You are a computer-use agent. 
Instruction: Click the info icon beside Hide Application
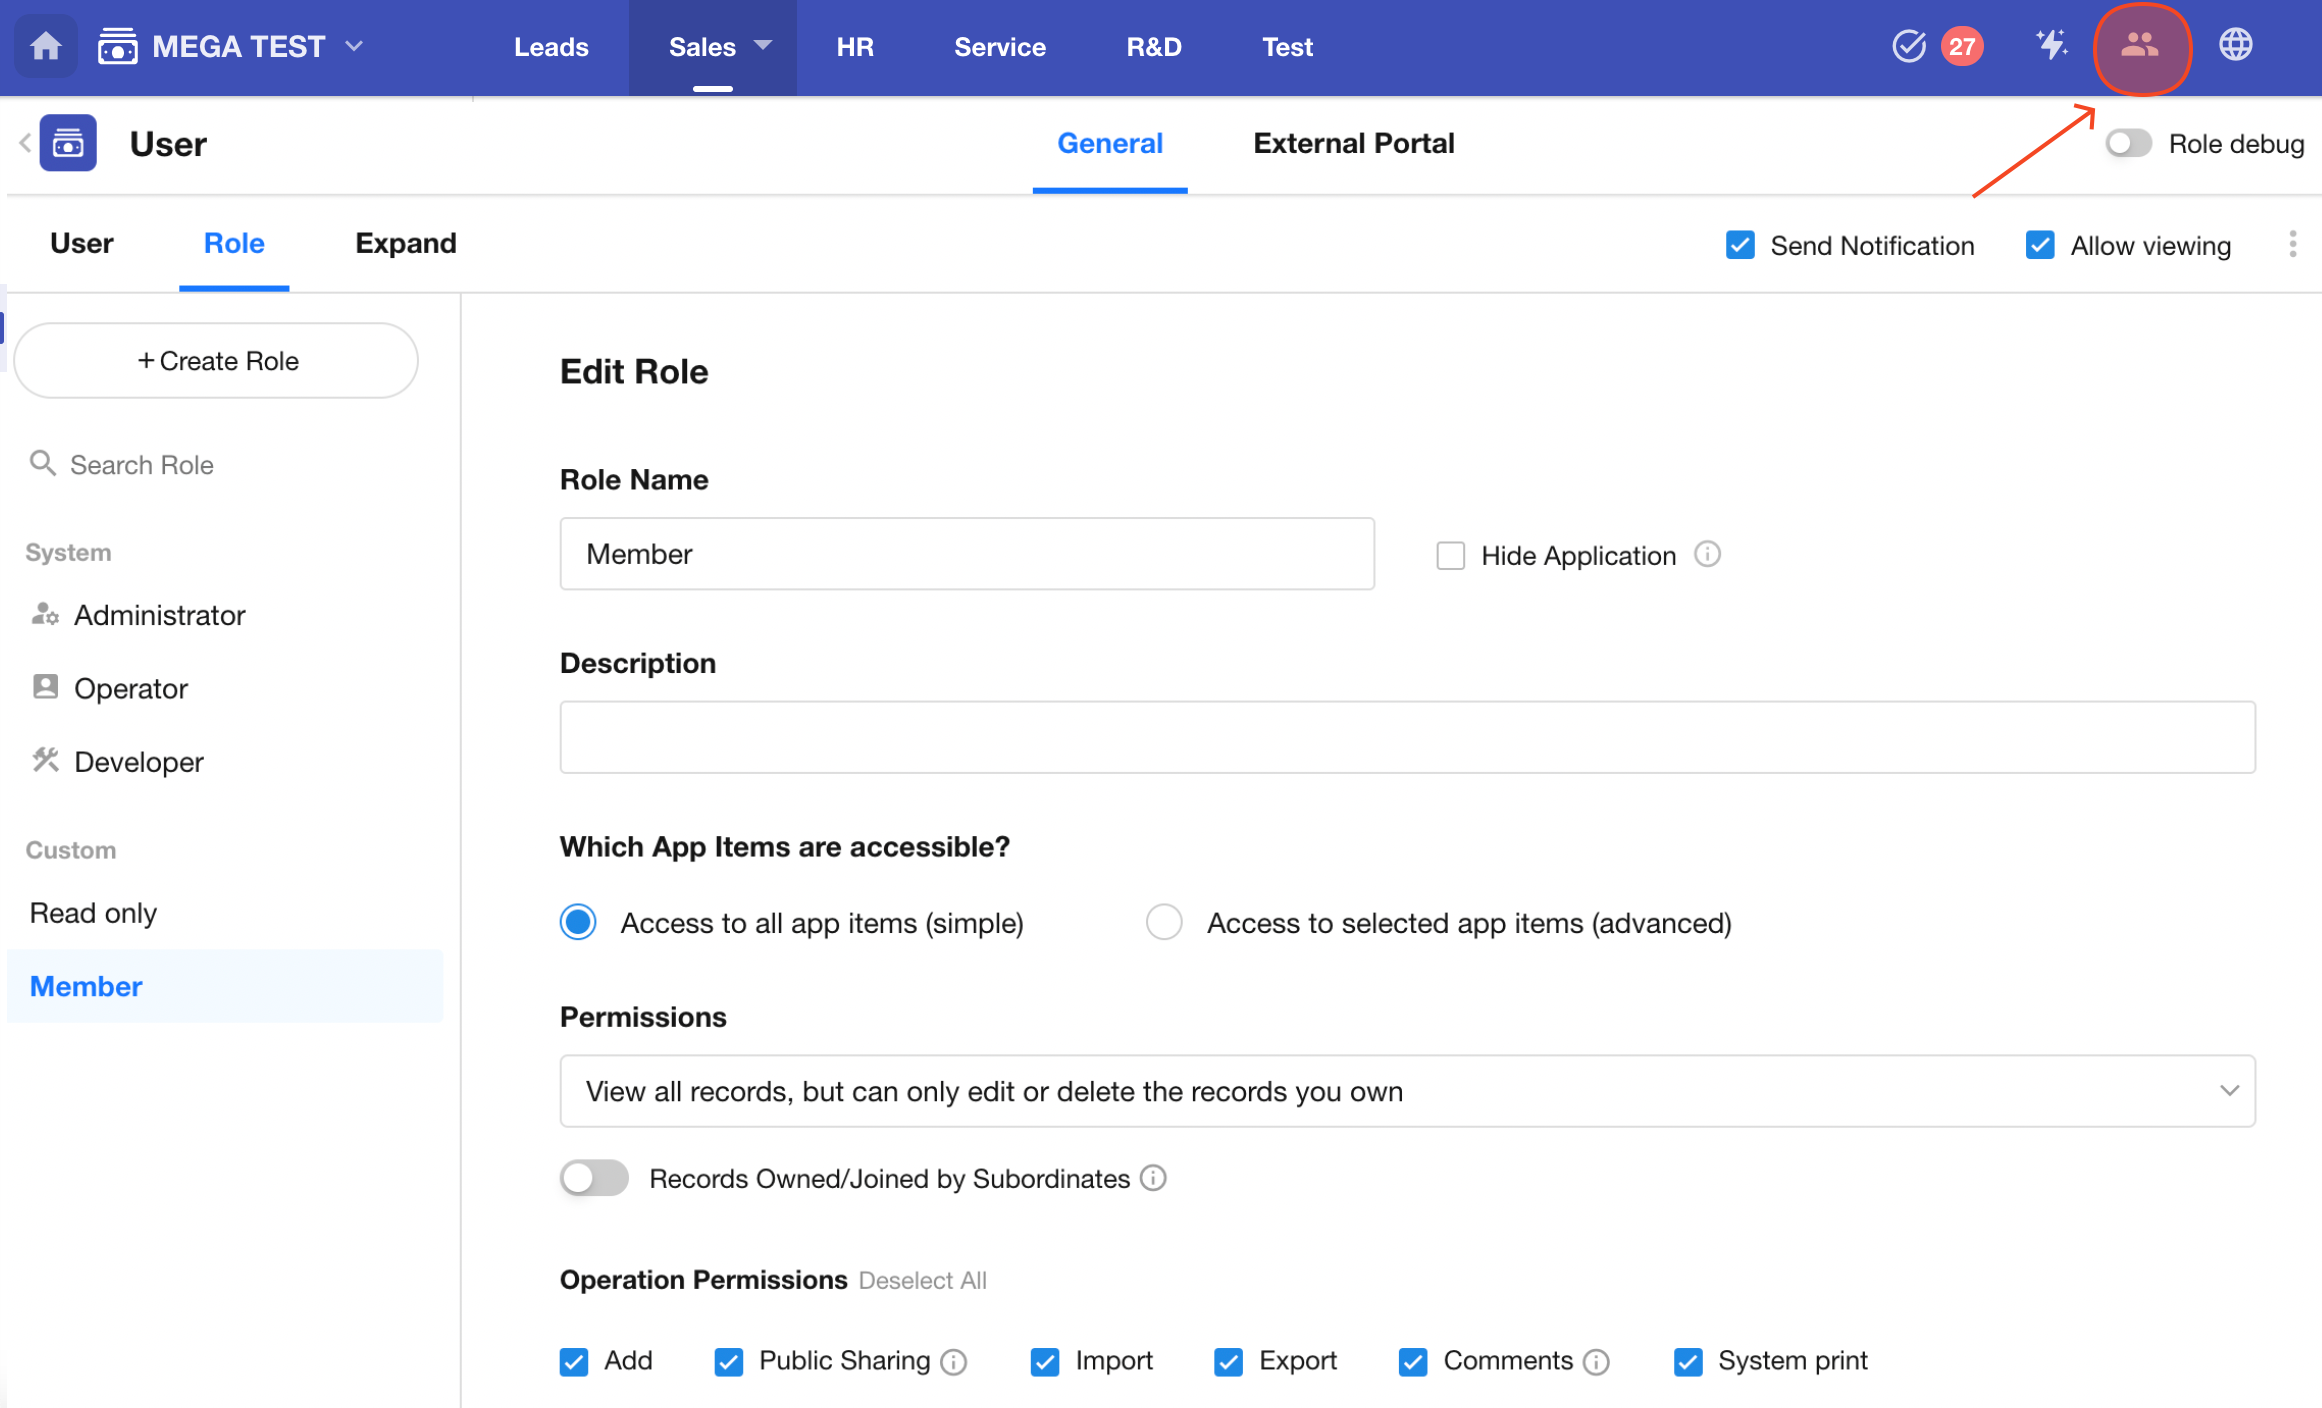(1708, 554)
